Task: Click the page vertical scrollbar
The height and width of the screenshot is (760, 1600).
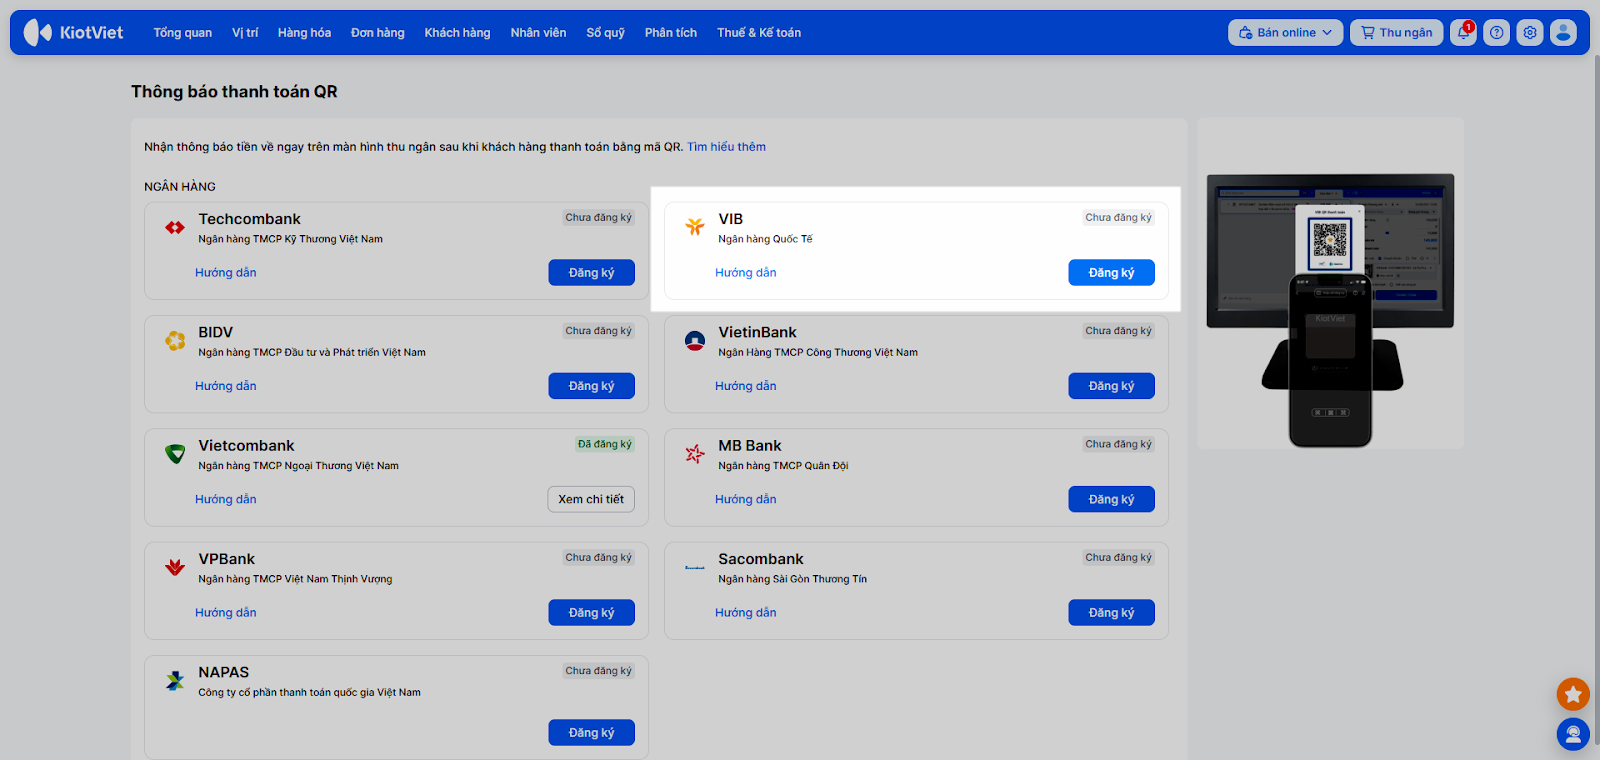Action: pos(1596,400)
